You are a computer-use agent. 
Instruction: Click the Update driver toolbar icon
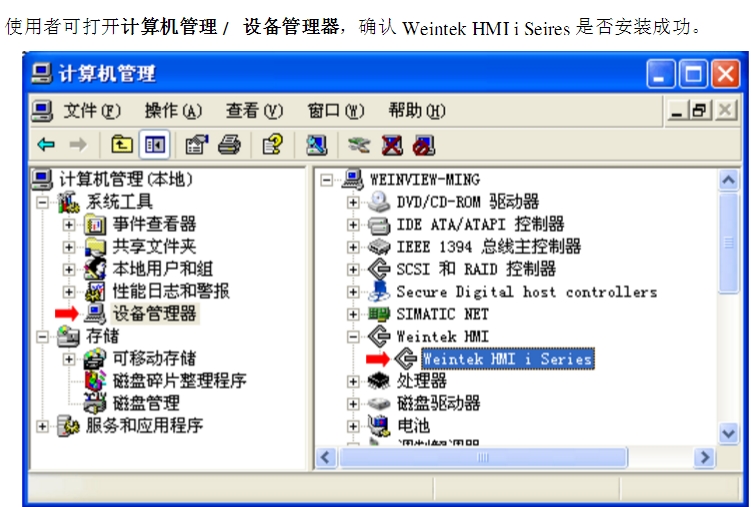pos(359,145)
